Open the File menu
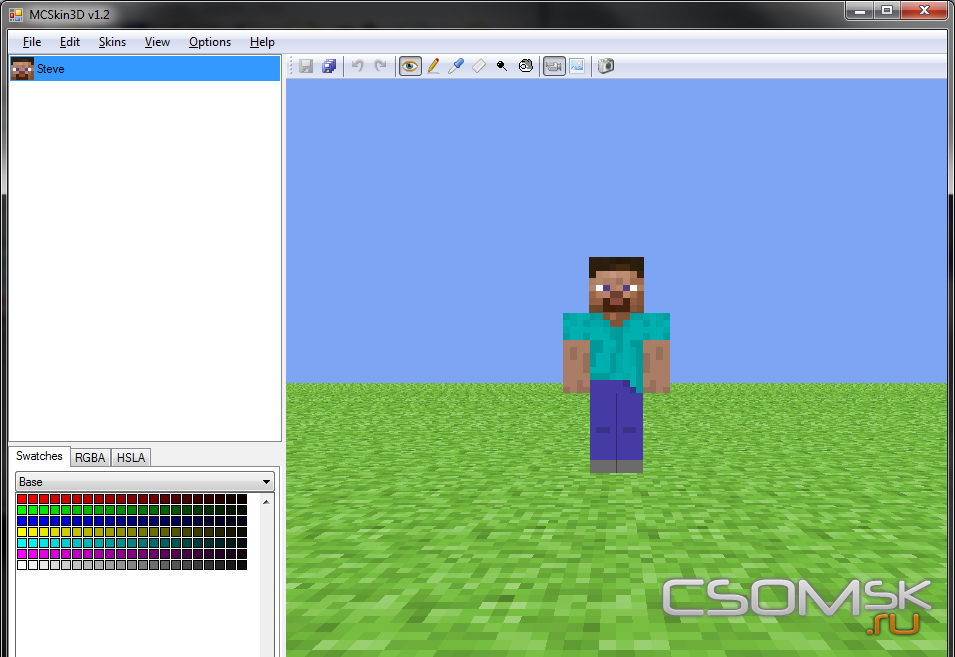Image resolution: width=955 pixels, height=657 pixels. [32, 42]
